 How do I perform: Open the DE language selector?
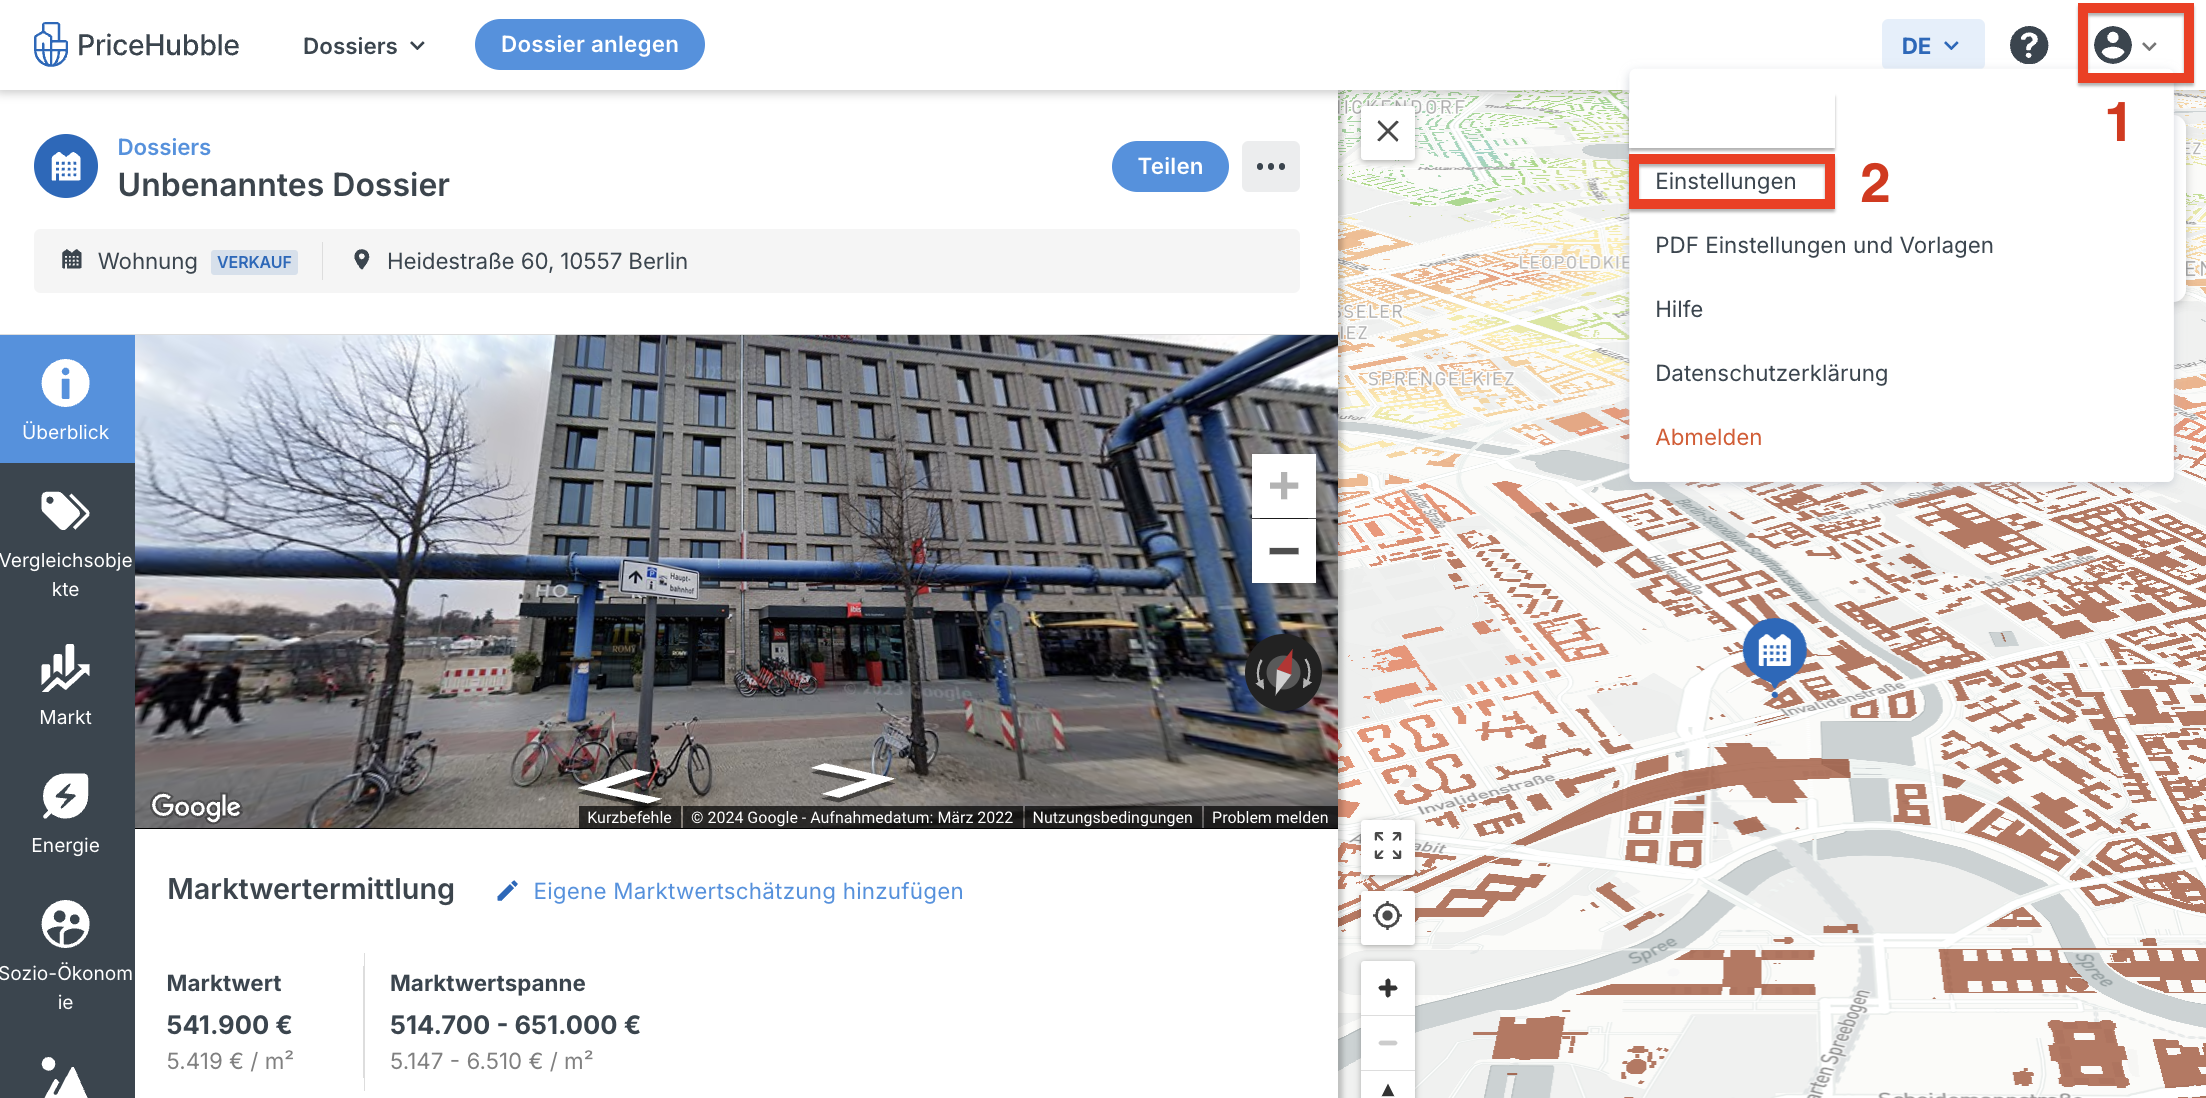point(1932,46)
